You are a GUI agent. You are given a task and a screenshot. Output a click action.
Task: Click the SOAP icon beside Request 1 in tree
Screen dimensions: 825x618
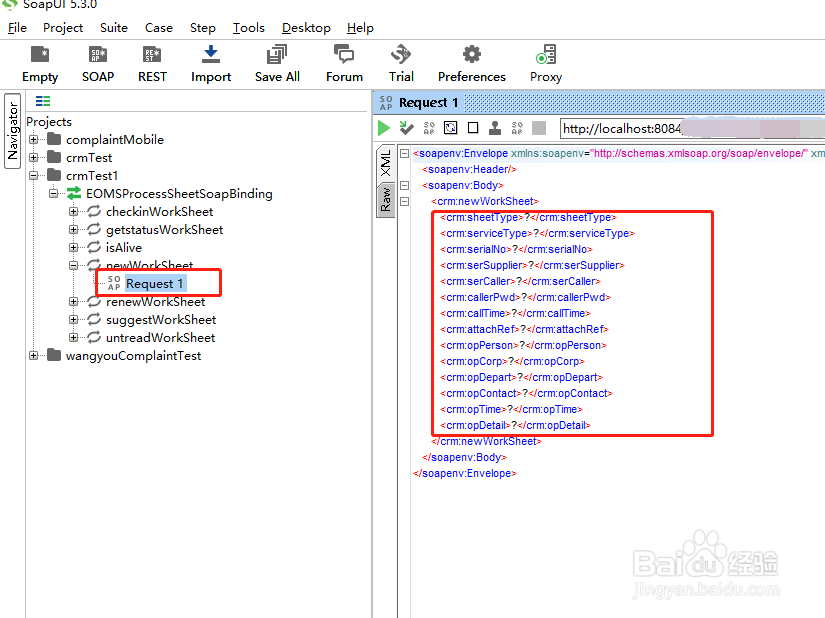pos(114,283)
